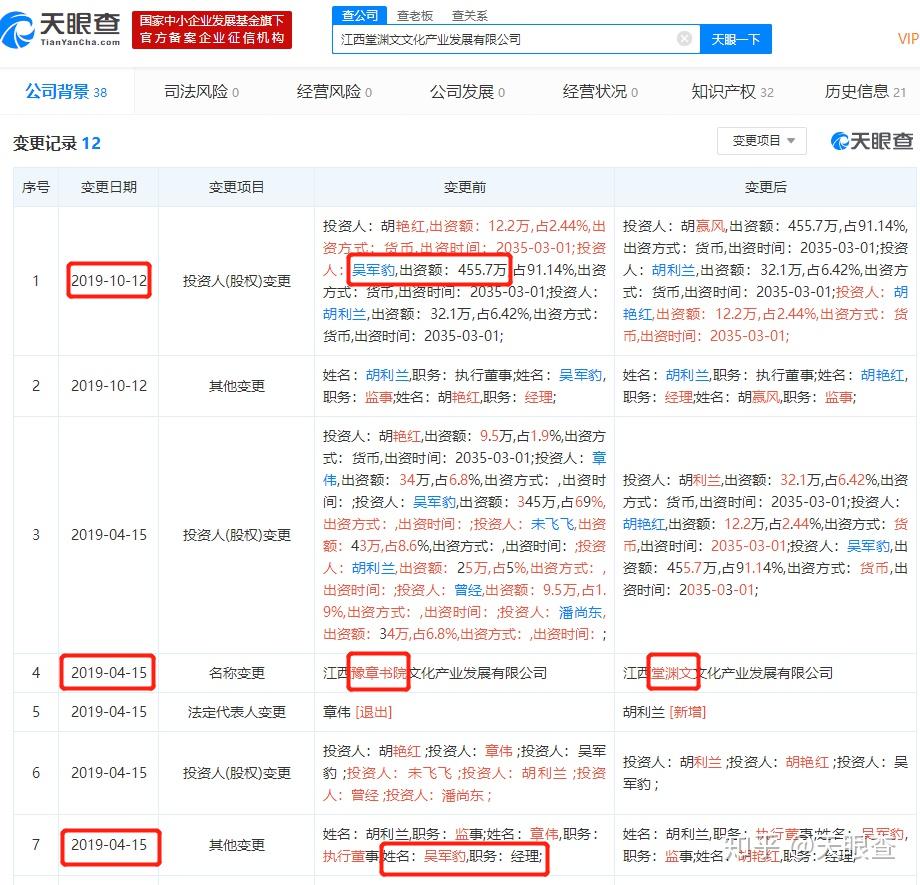Image resolution: width=920 pixels, height=885 pixels.
Task: Open the 经营风险 tab
Action: tap(331, 91)
